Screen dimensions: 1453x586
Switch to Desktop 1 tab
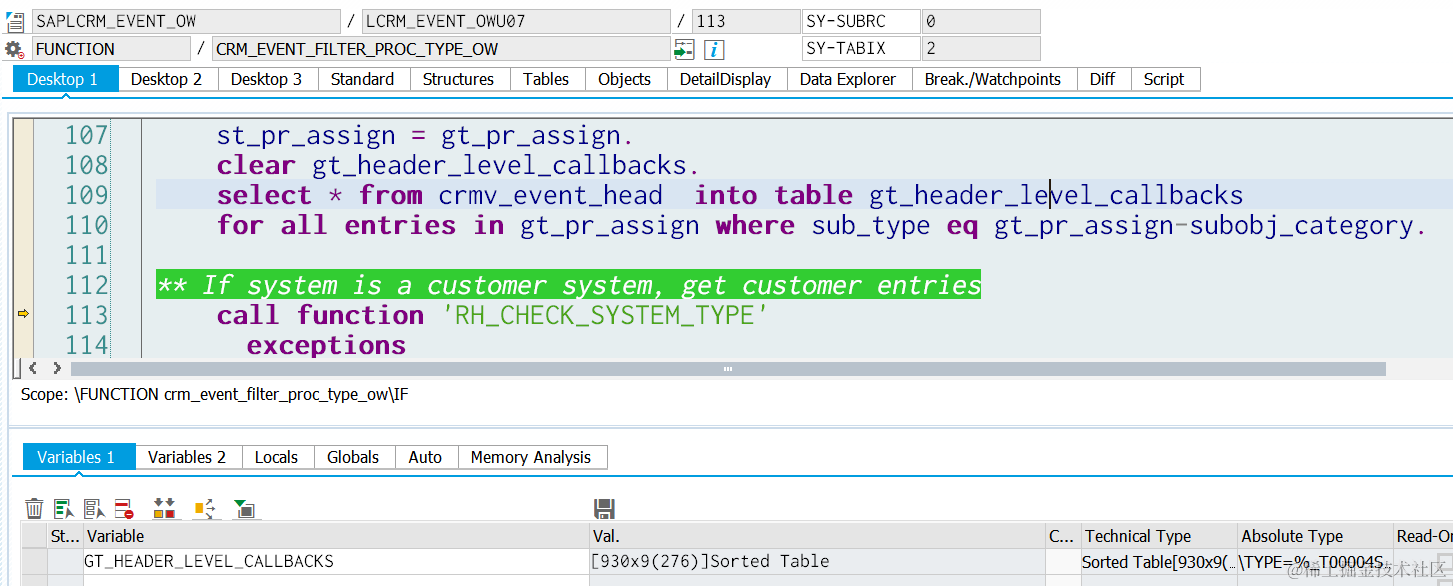click(65, 79)
